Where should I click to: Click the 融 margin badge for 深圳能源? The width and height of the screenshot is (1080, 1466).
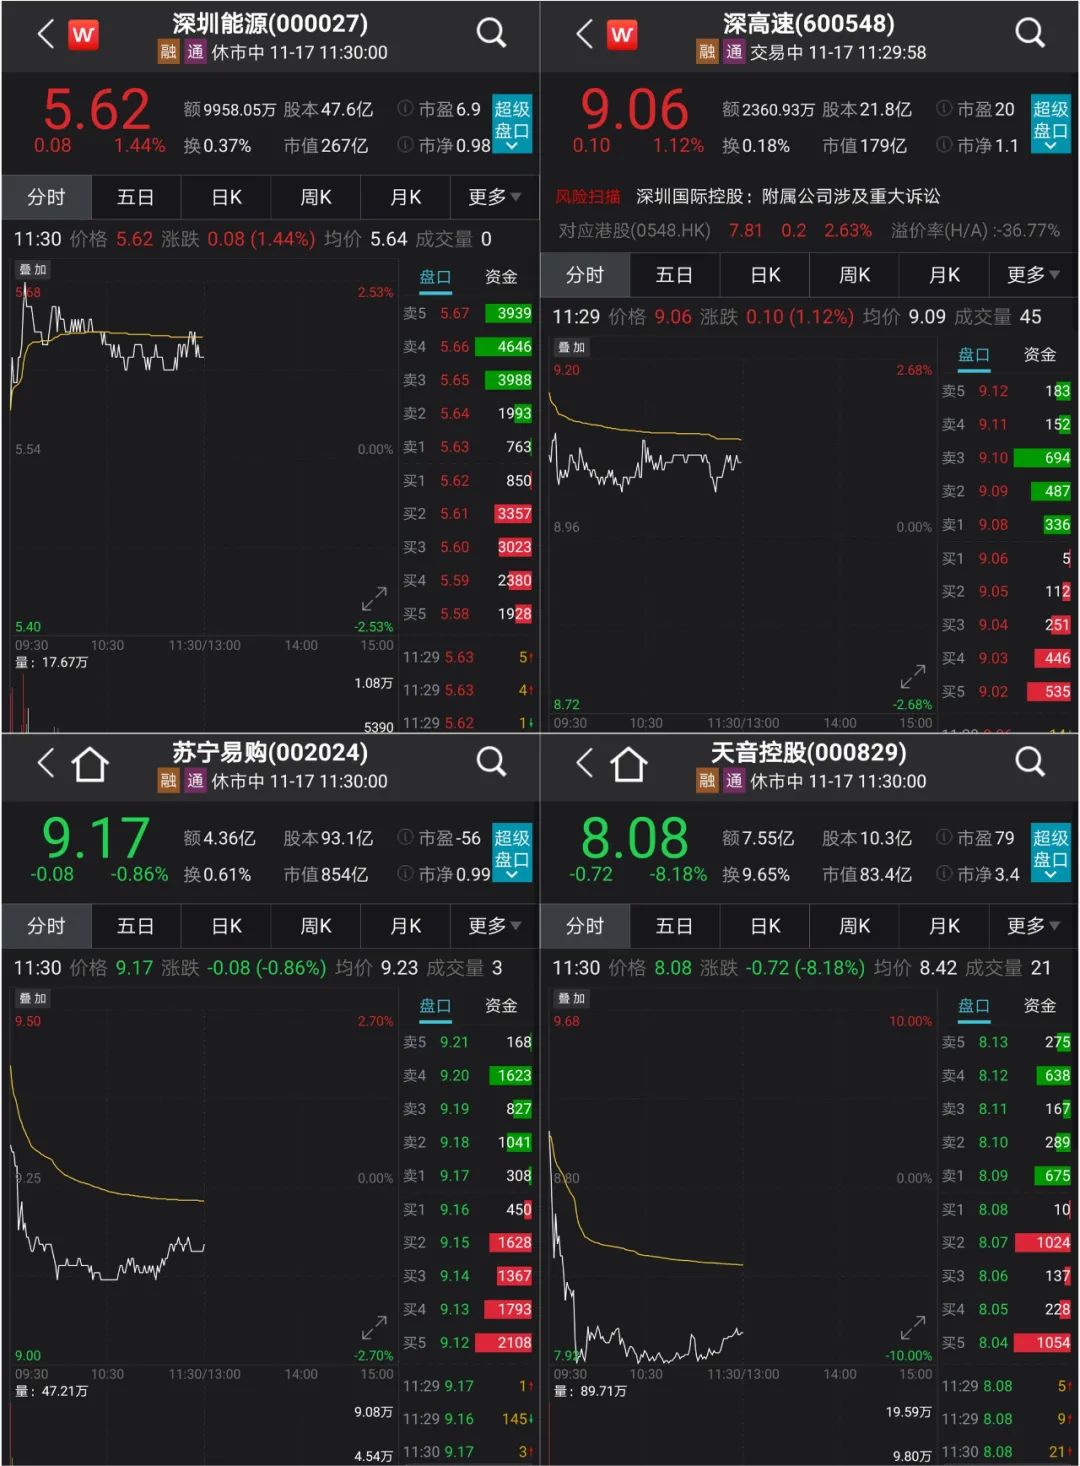tap(166, 53)
